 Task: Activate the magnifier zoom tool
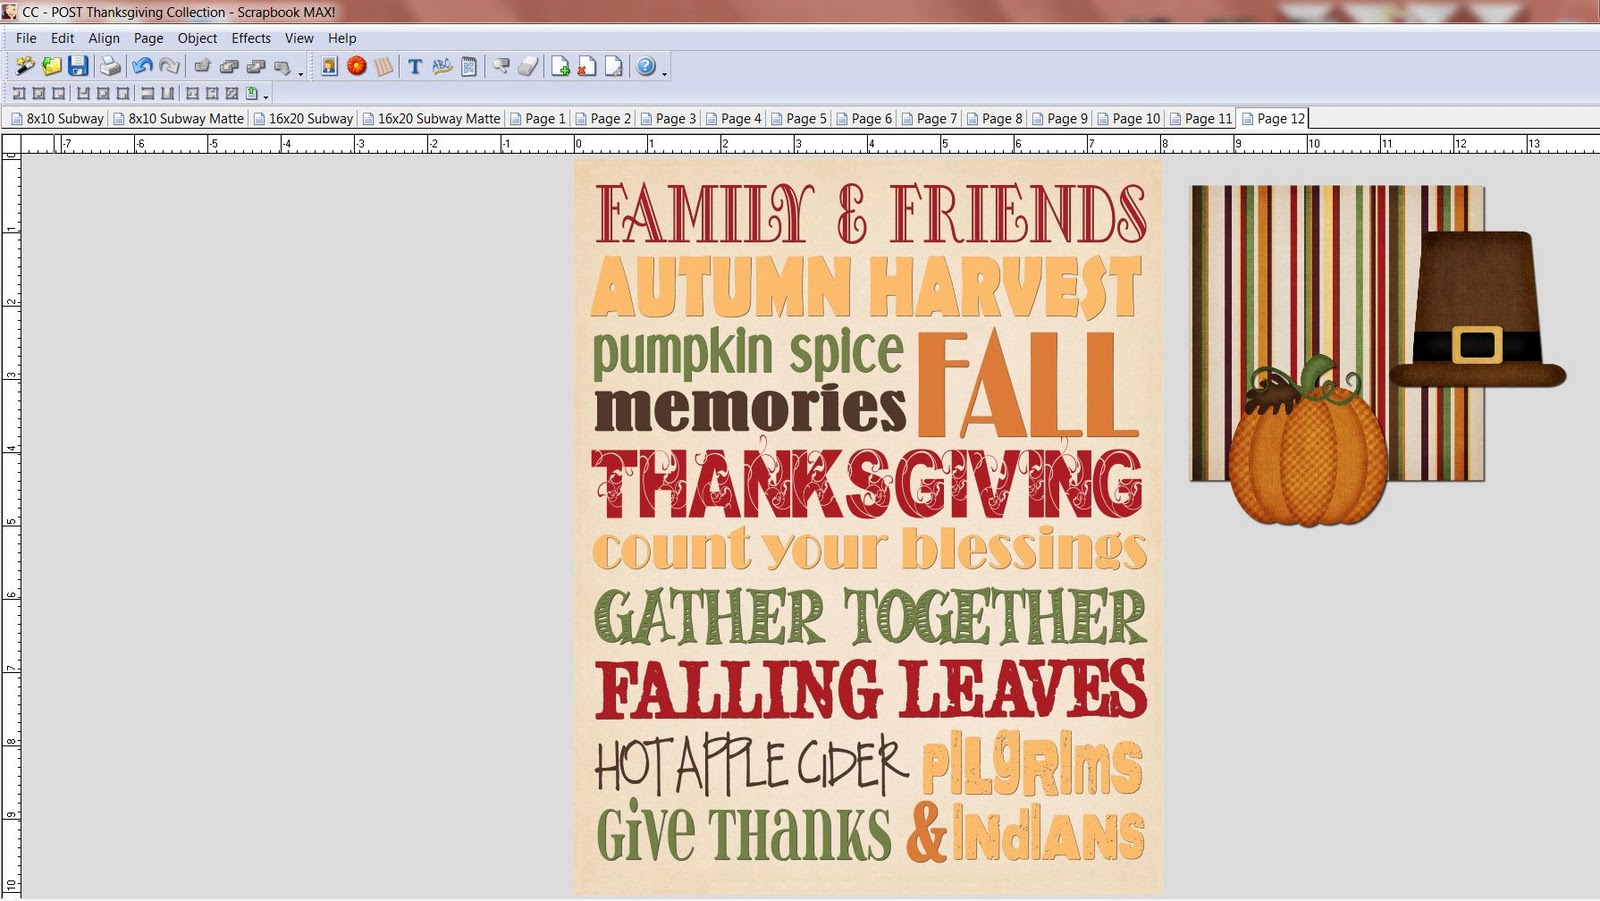click(498, 65)
